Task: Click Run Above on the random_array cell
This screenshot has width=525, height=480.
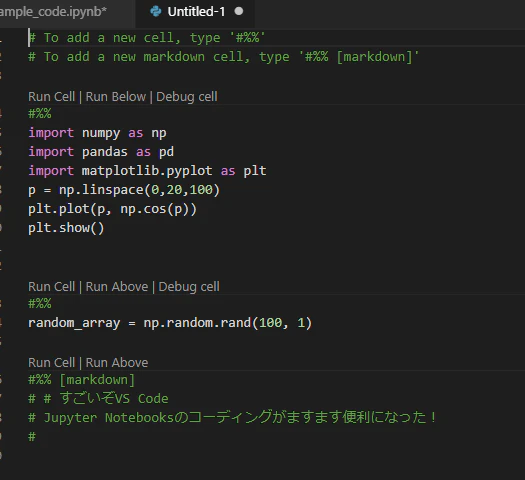Action: pyautogui.click(x=117, y=287)
